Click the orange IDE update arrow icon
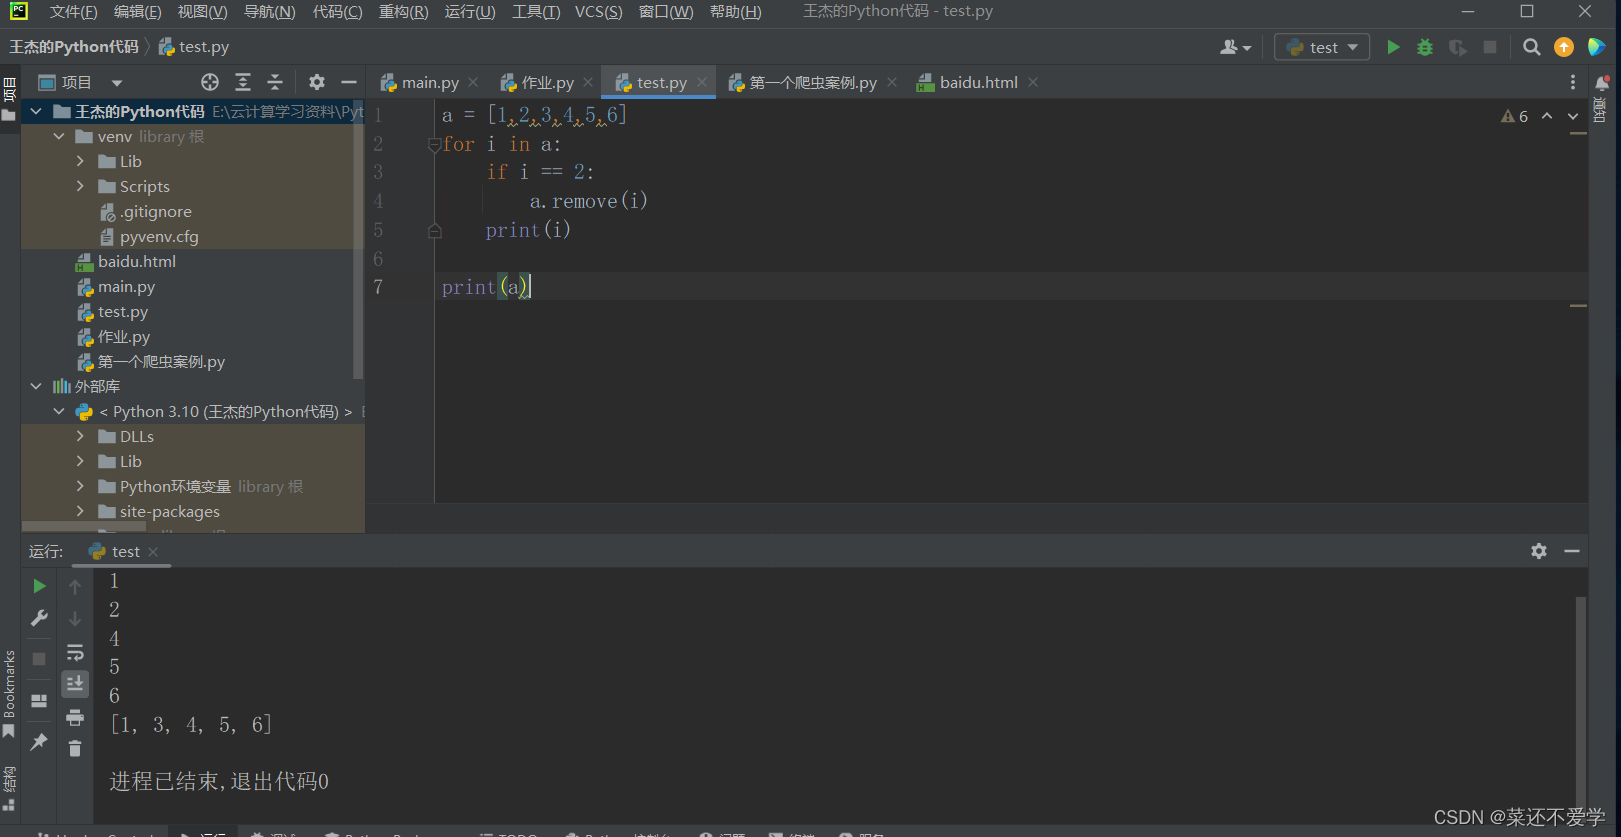This screenshot has width=1621, height=837. [x=1564, y=47]
